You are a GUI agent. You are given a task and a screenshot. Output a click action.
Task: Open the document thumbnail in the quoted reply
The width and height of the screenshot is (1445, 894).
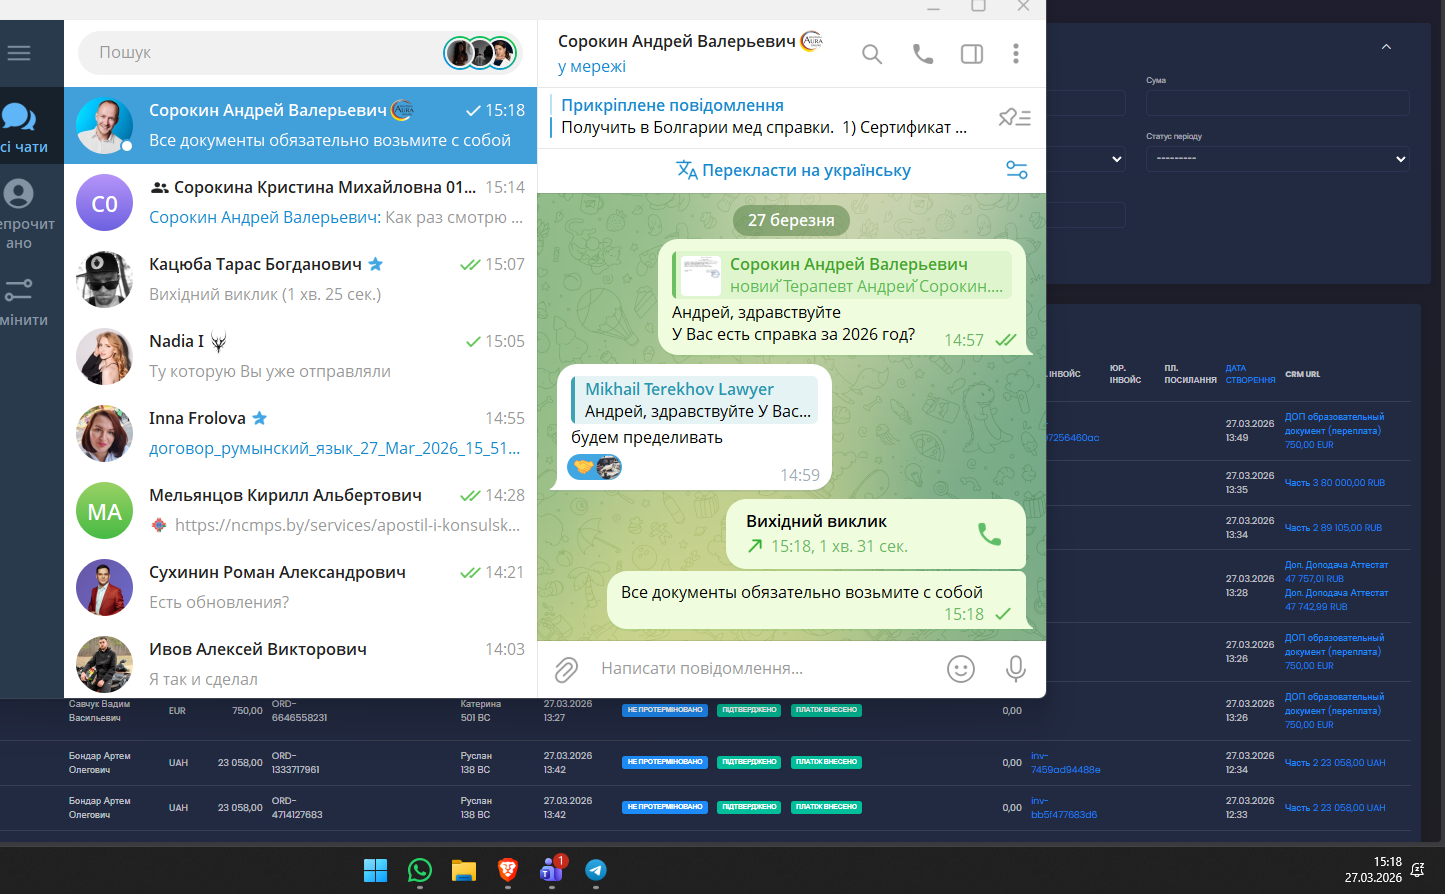[x=701, y=275]
